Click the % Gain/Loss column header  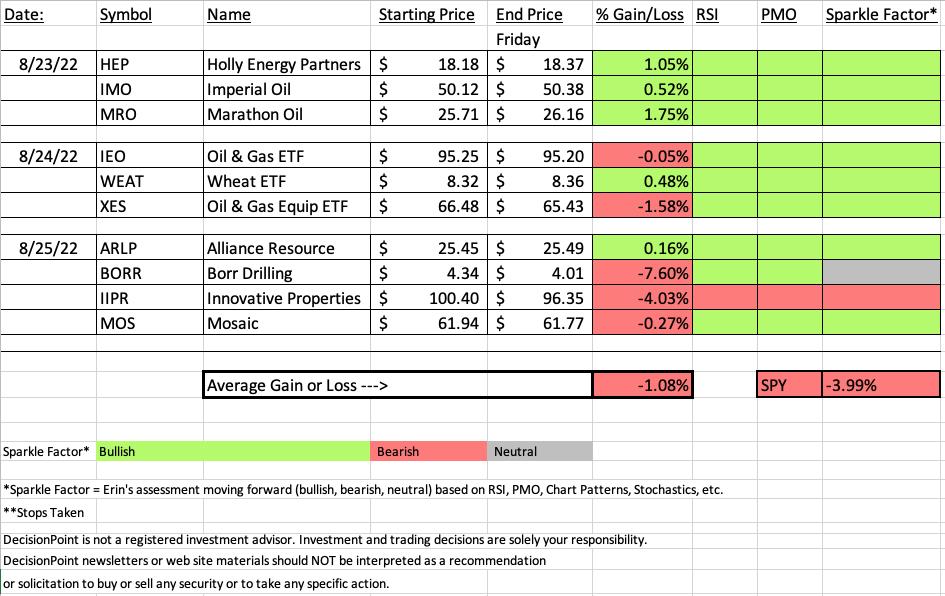pos(642,14)
